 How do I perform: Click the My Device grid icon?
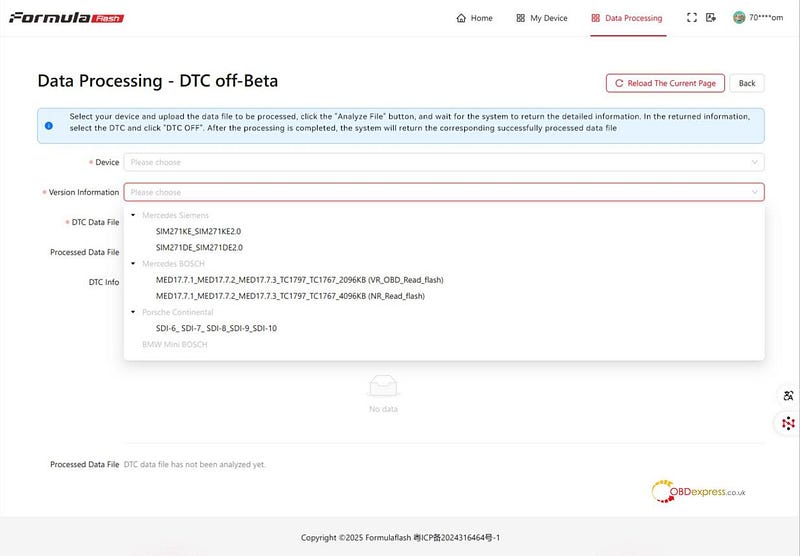coord(520,18)
